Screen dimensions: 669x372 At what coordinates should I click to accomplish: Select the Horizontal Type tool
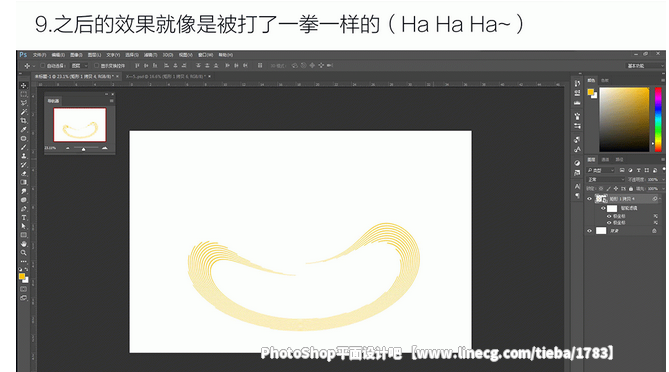[23, 218]
